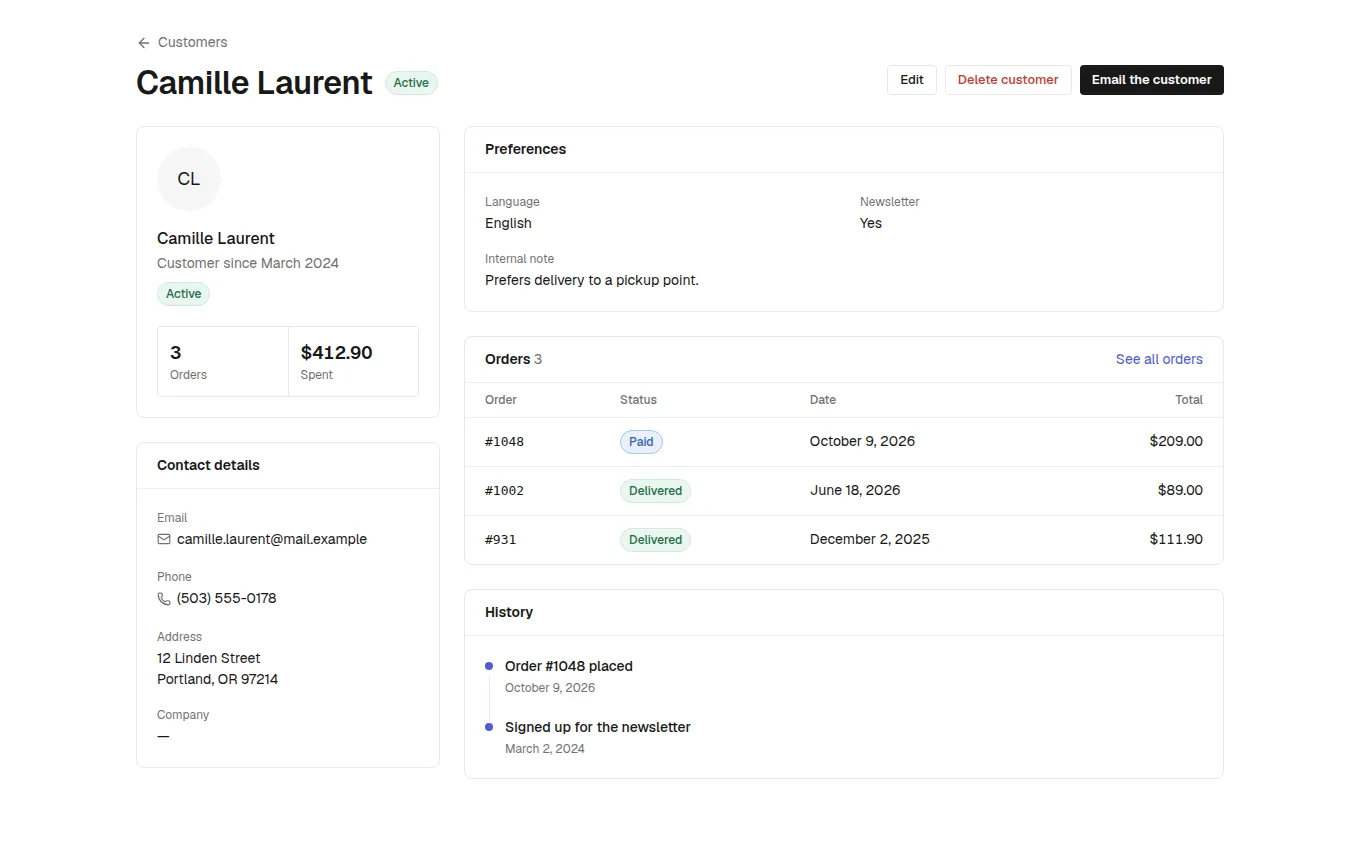Click the March 2, 2024 history date
The height and width of the screenshot is (850, 1360).
pyautogui.click(x=545, y=749)
